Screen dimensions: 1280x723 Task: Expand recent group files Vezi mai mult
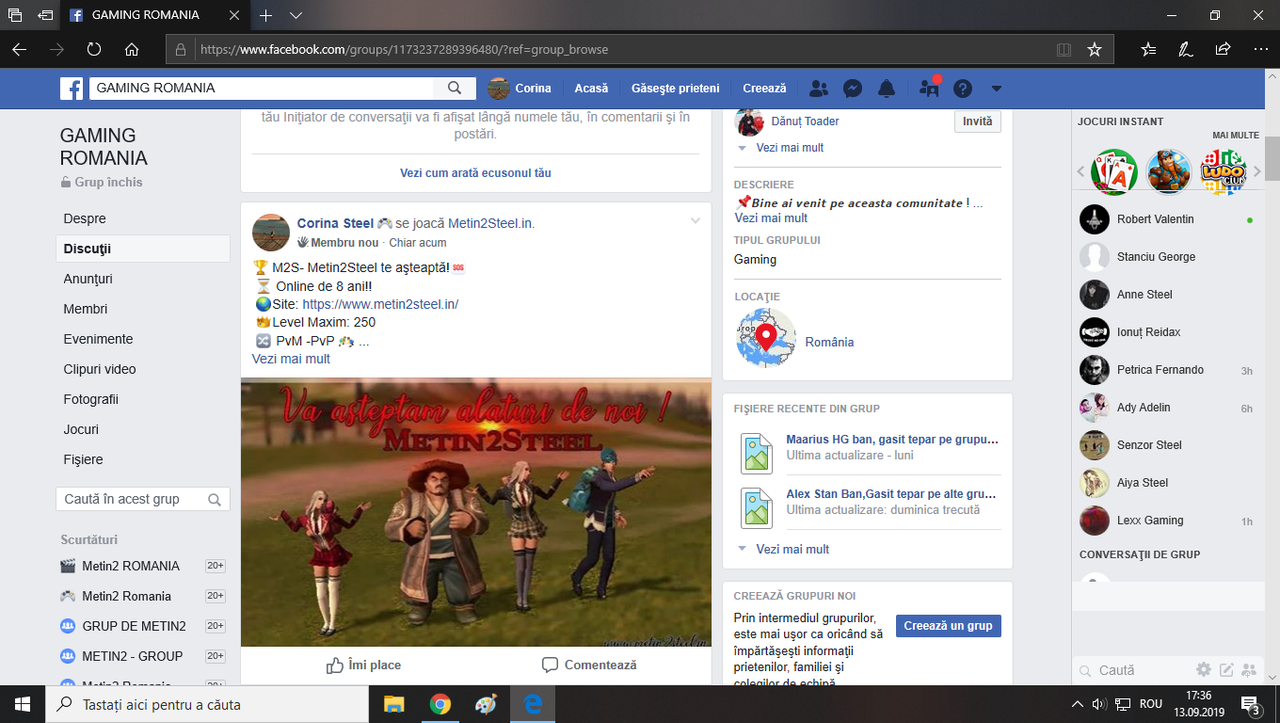click(793, 549)
